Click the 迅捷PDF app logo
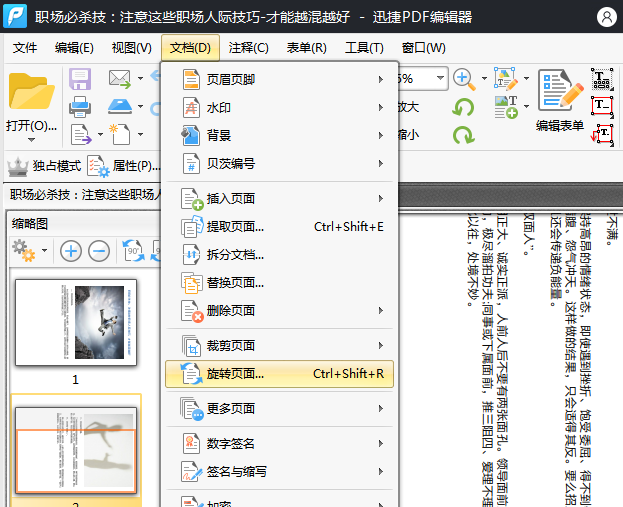Image resolution: width=623 pixels, height=507 pixels. [x=15, y=16]
